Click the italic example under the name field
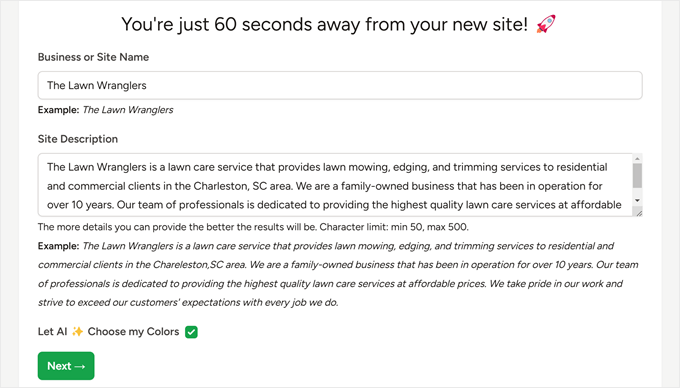 pyautogui.click(x=128, y=110)
